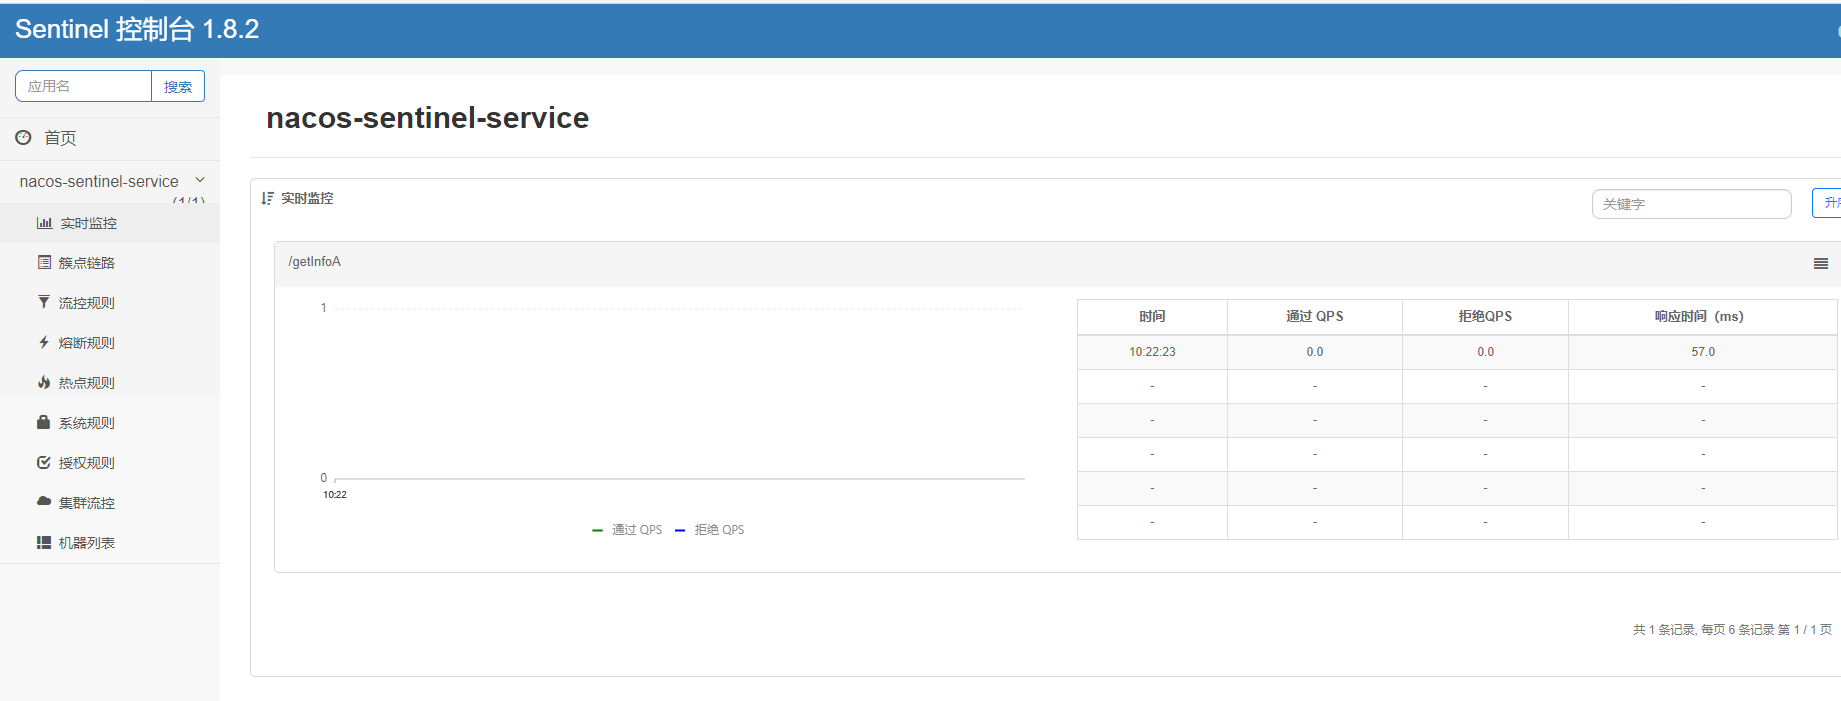Image resolution: width=1841 pixels, height=701 pixels.
Task: Open 授权规则 in the sidebar
Action: (x=110, y=463)
